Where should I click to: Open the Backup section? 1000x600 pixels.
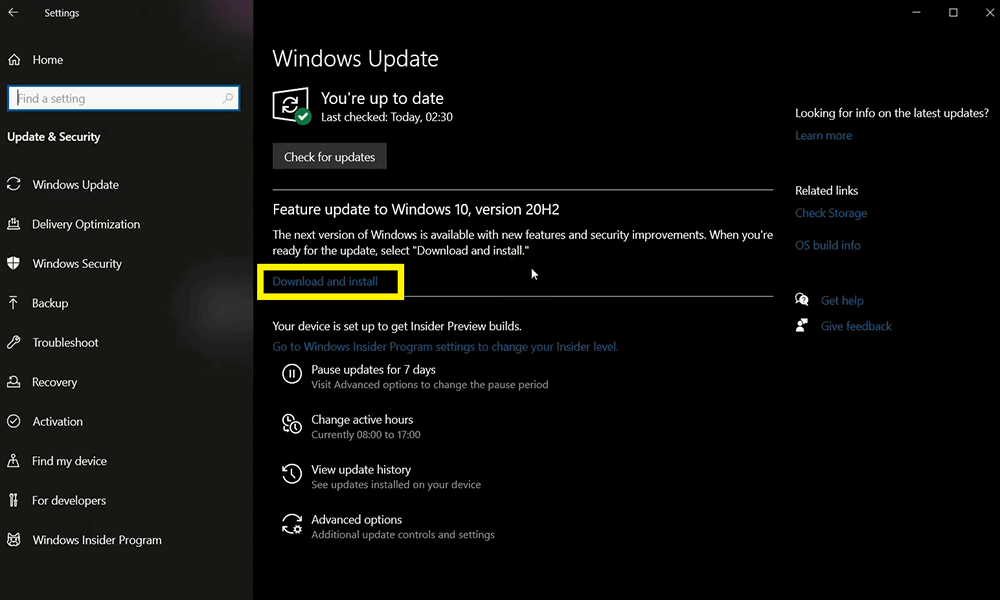pos(50,303)
